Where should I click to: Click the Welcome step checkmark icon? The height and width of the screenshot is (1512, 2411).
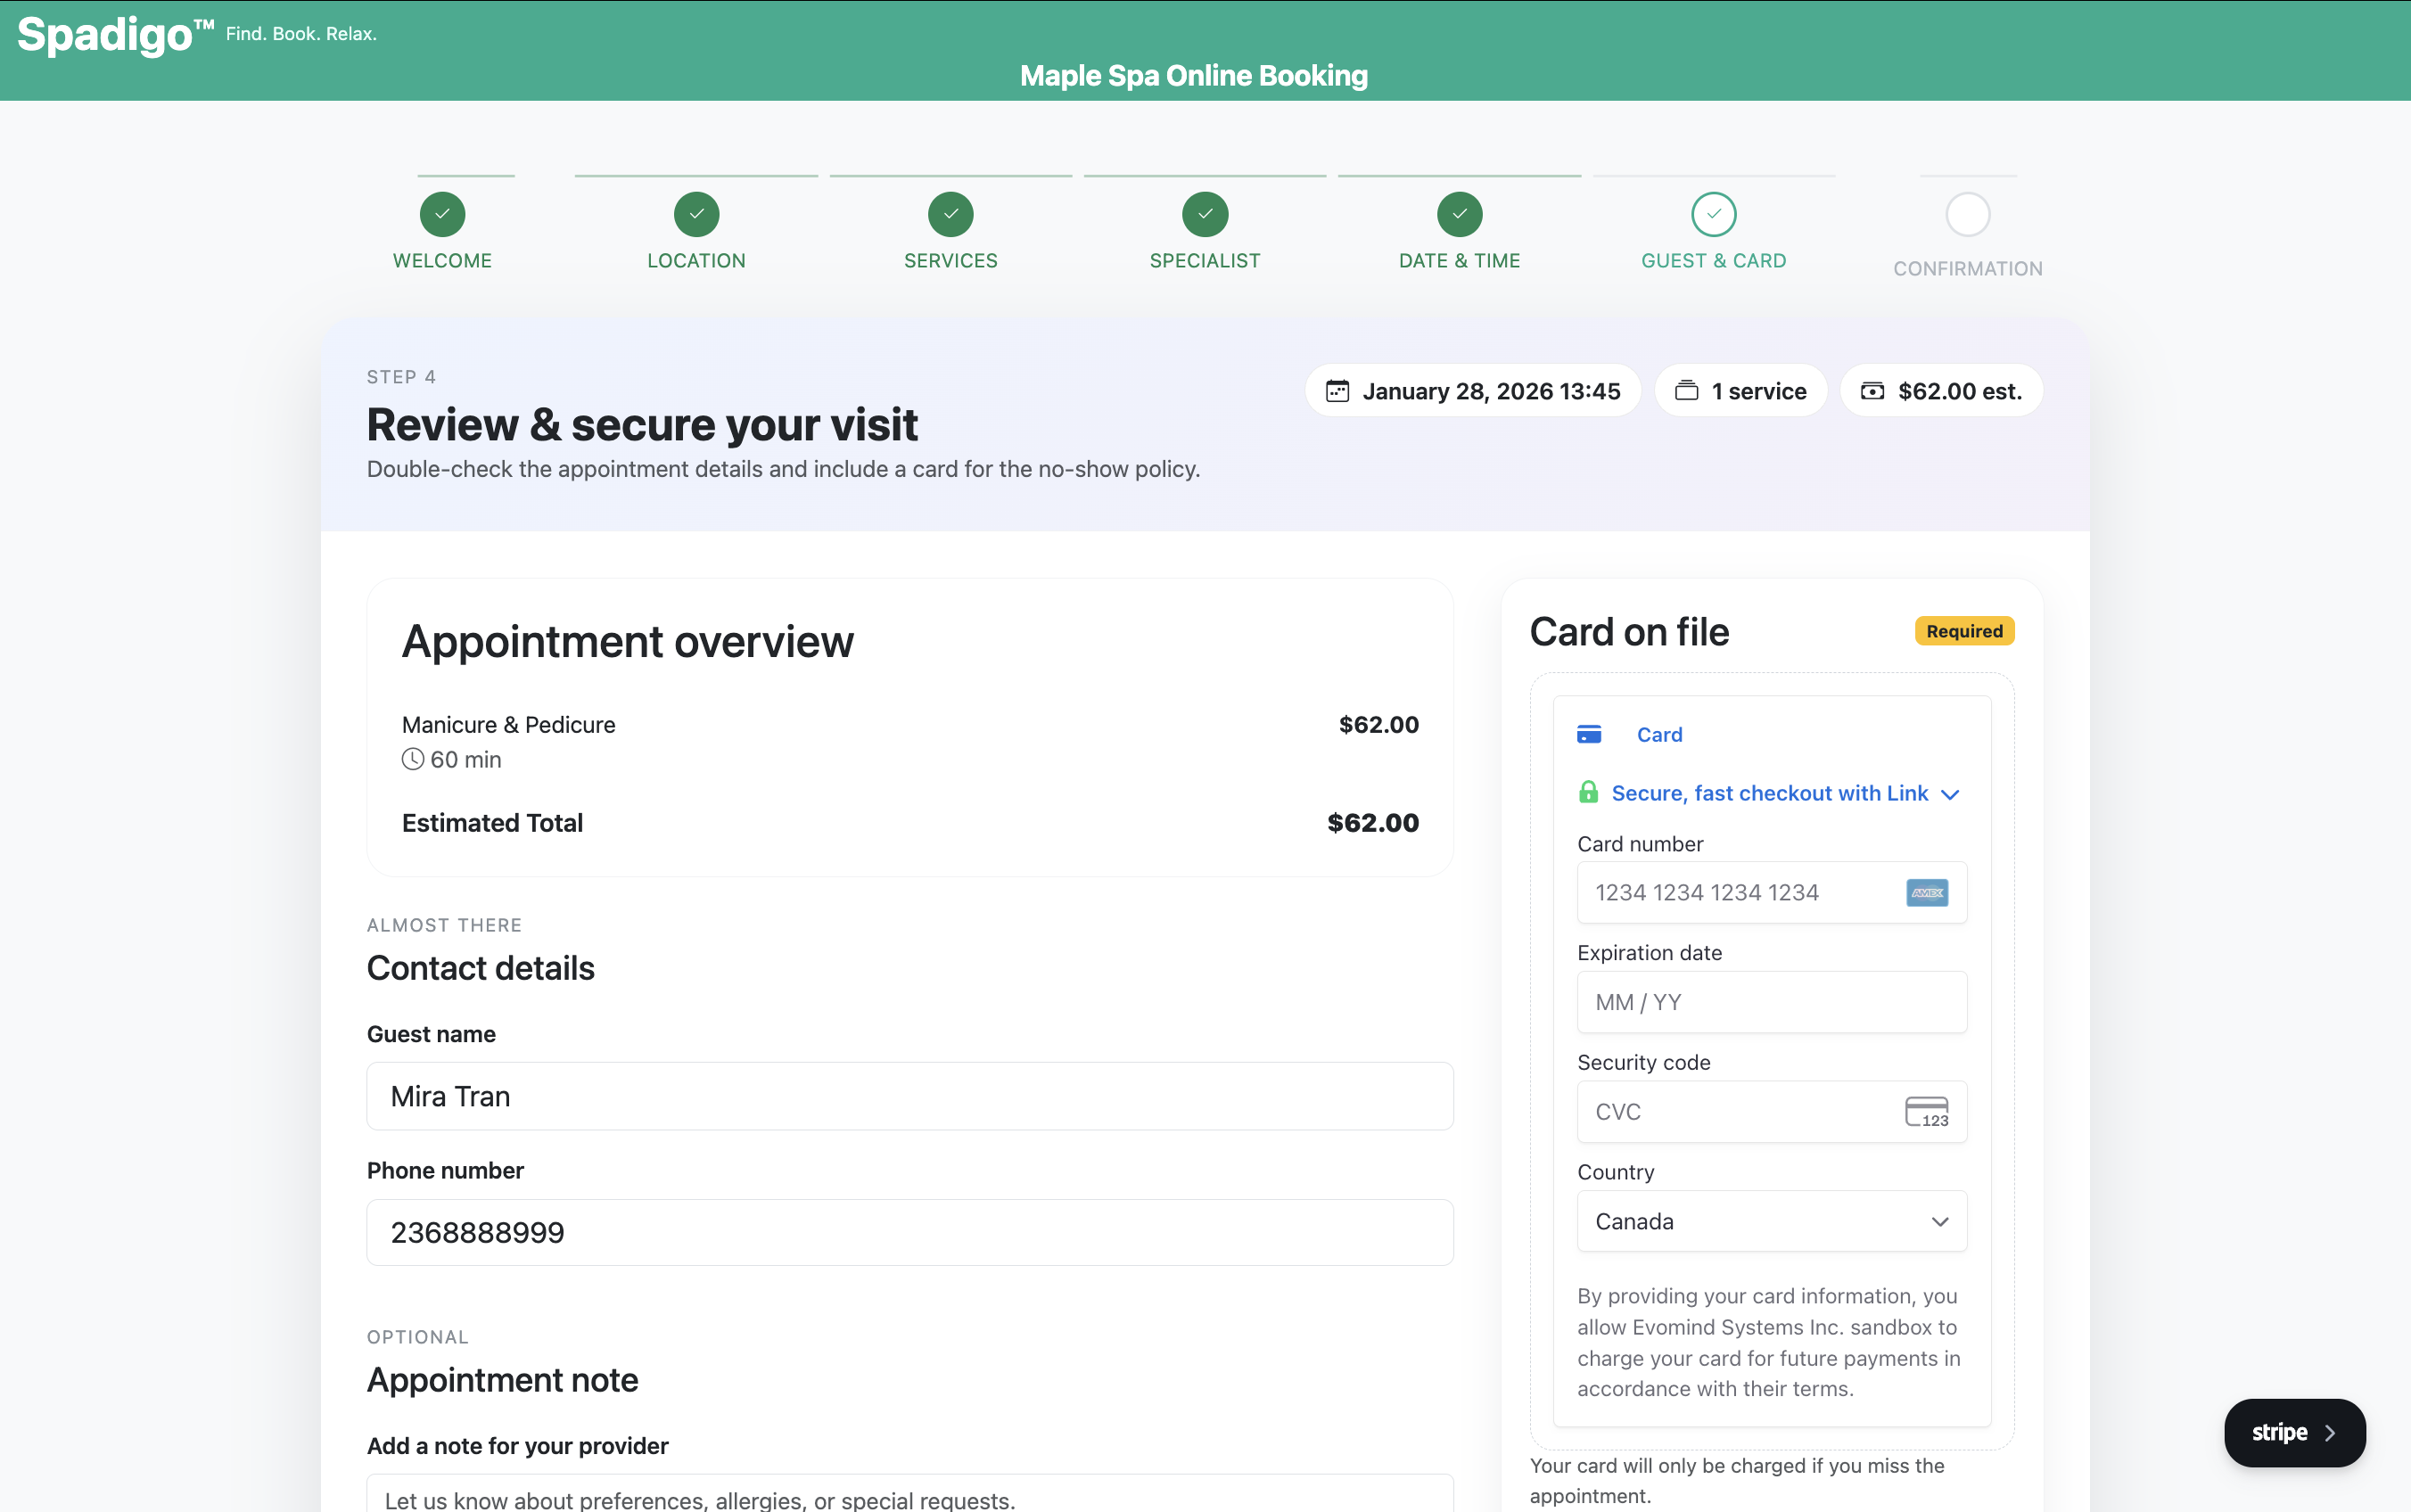[x=442, y=214]
